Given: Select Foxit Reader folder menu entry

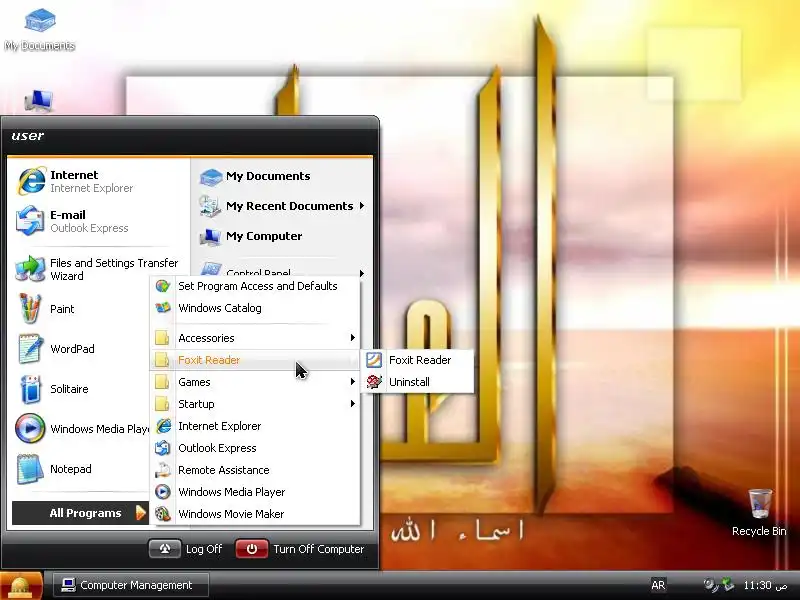Looking at the screenshot, I should point(255,360).
